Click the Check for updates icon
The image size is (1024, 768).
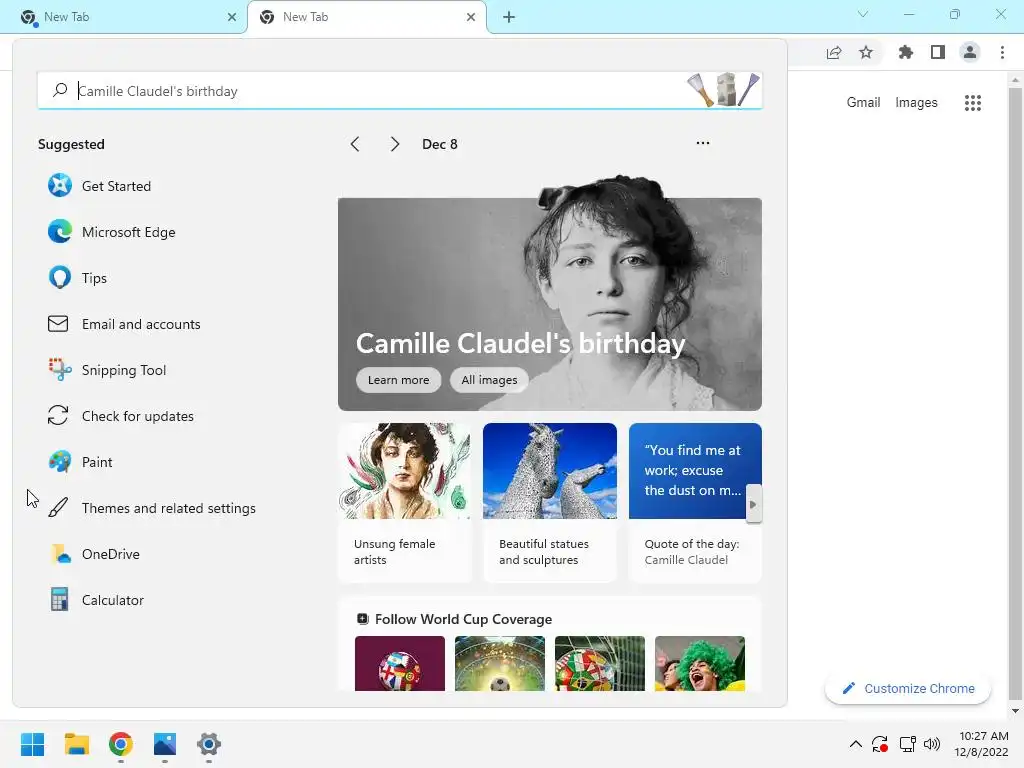pyautogui.click(x=58, y=415)
